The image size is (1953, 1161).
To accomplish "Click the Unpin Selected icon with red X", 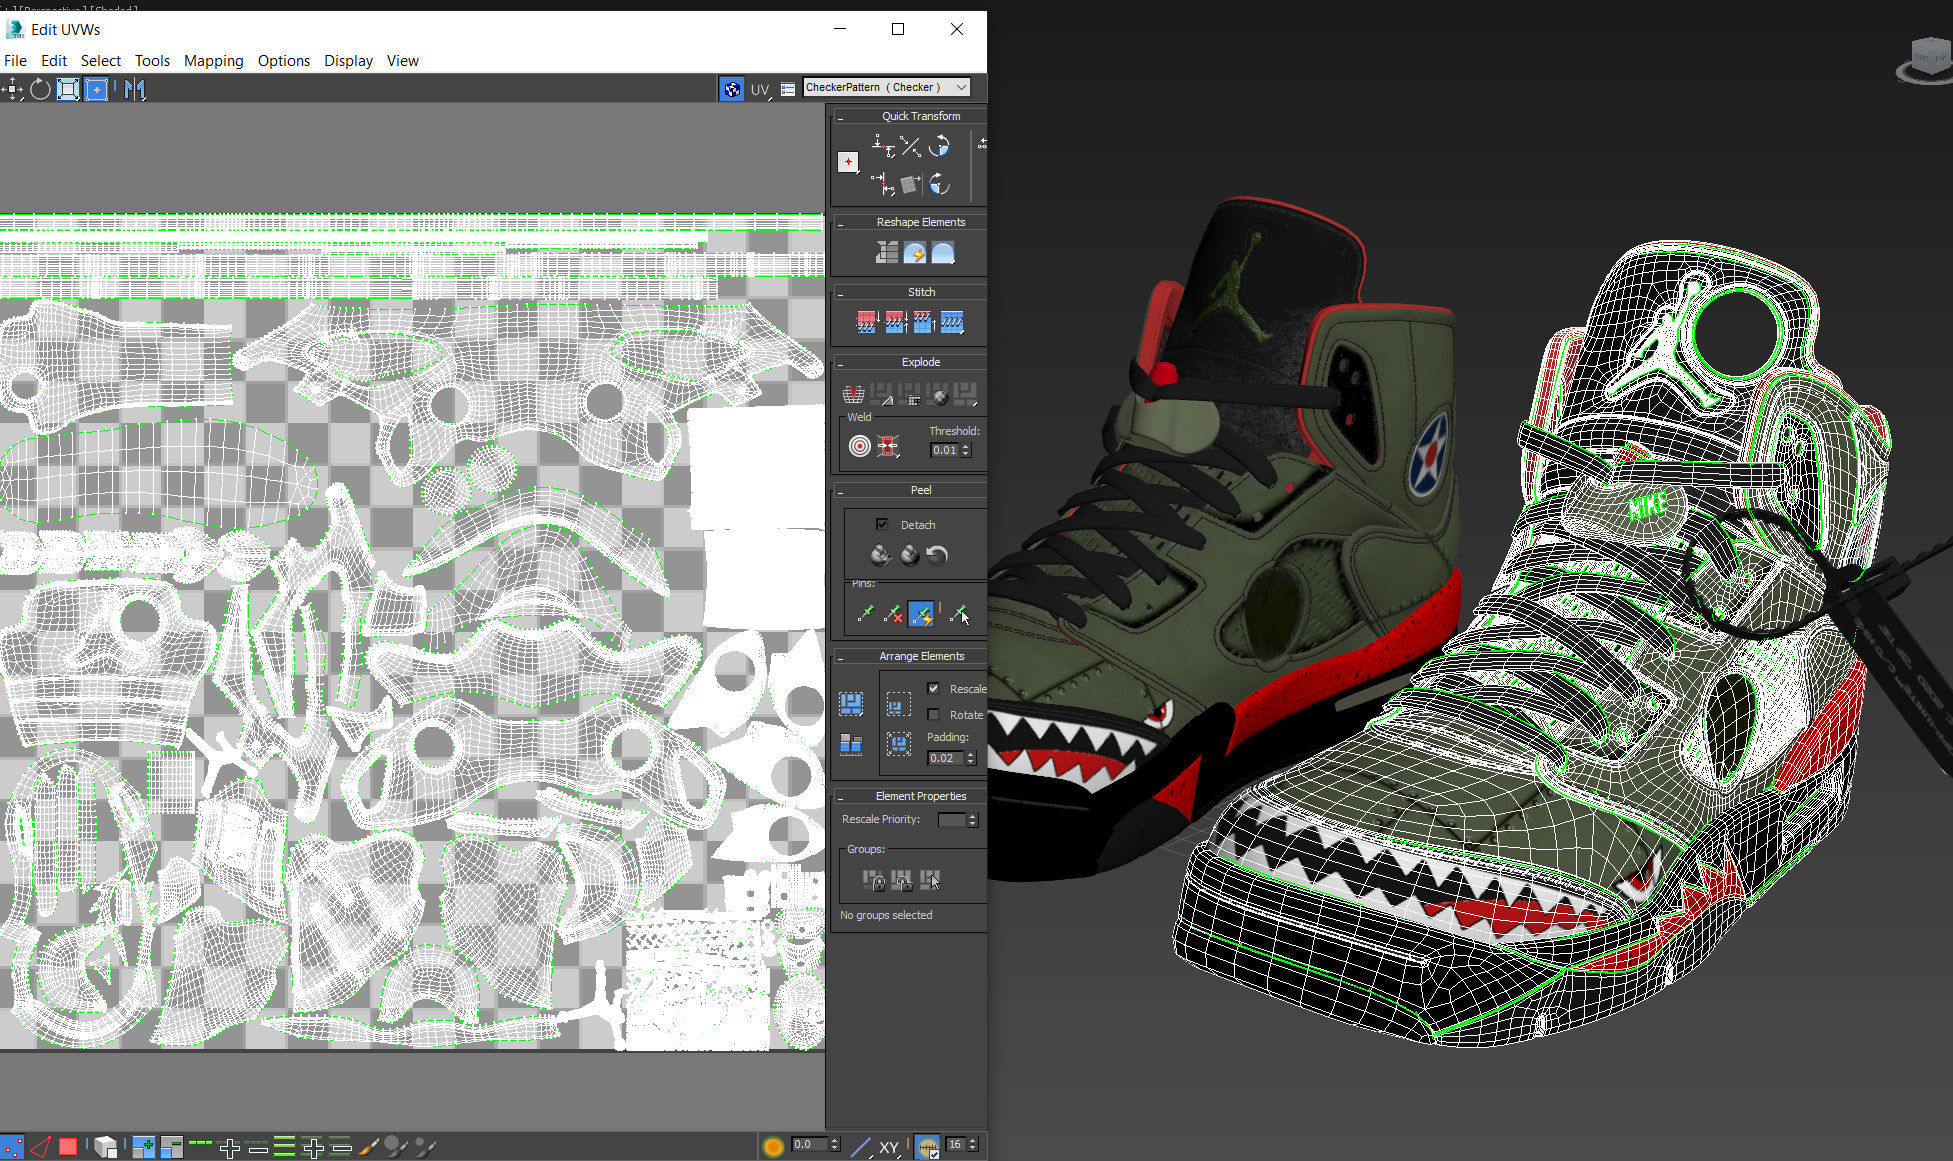I will point(893,612).
